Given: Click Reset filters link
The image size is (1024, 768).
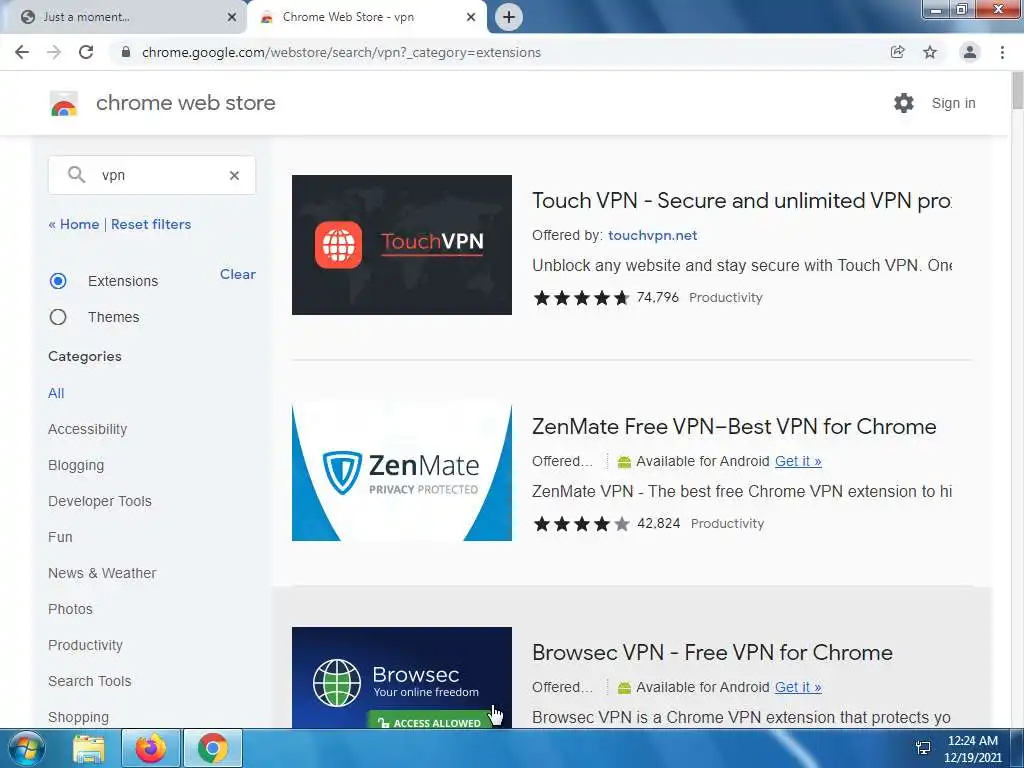Looking at the screenshot, I should pyautogui.click(x=151, y=224).
